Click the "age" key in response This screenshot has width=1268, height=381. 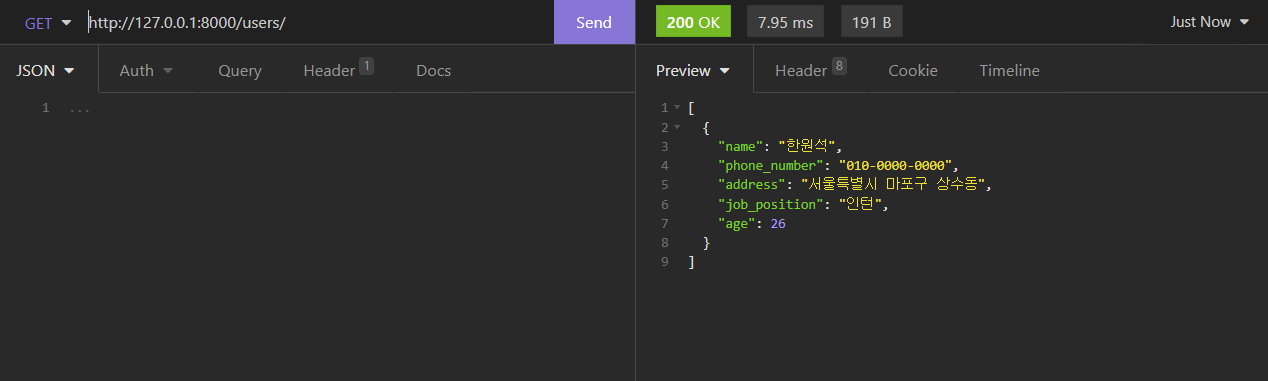(x=737, y=224)
